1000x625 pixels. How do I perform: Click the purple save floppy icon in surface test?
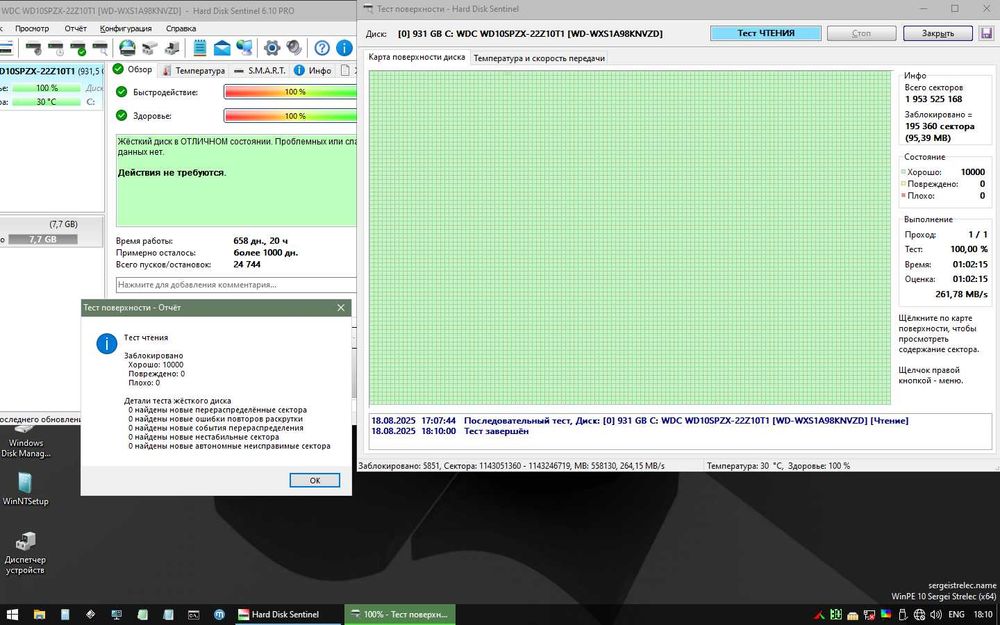pos(986,33)
